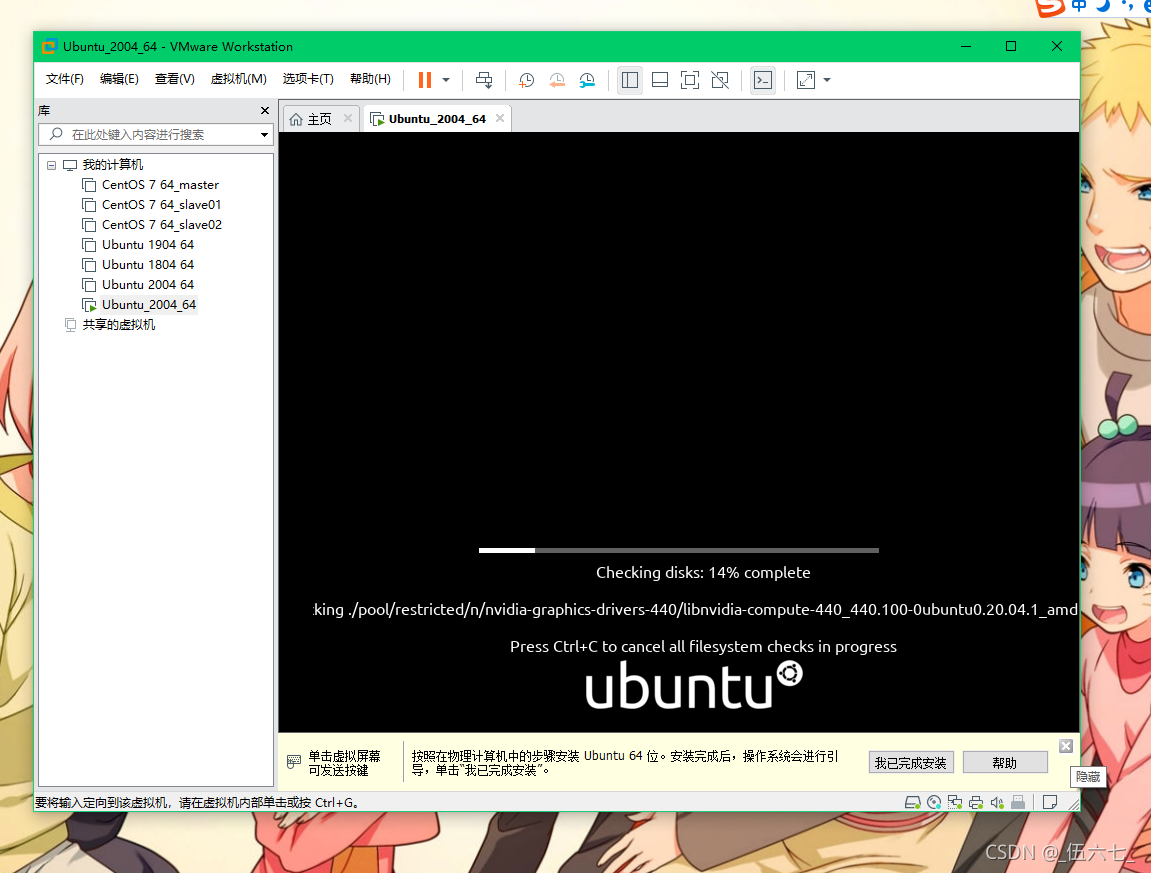Image resolution: width=1151 pixels, height=873 pixels.
Task: Click the stretch guest display icon
Action: coord(805,80)
